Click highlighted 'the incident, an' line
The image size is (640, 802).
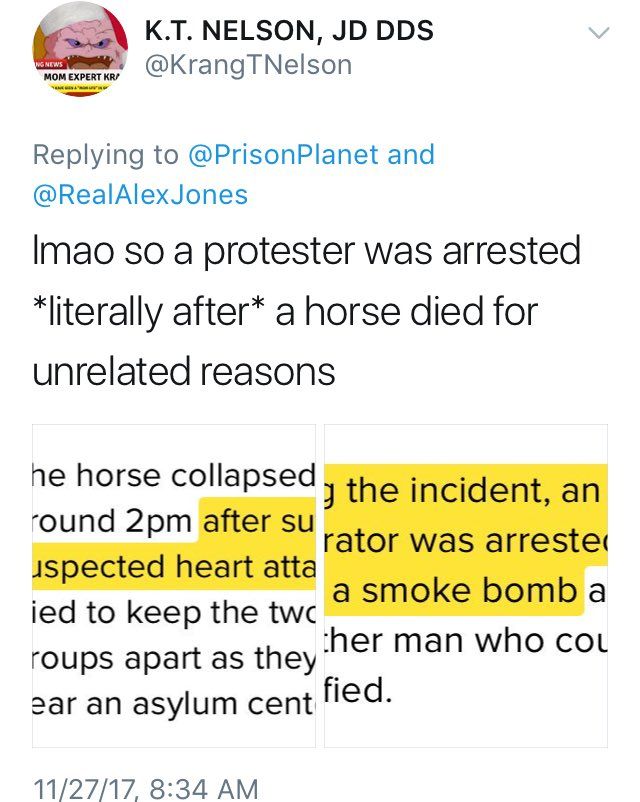click(x=465, y=491)
